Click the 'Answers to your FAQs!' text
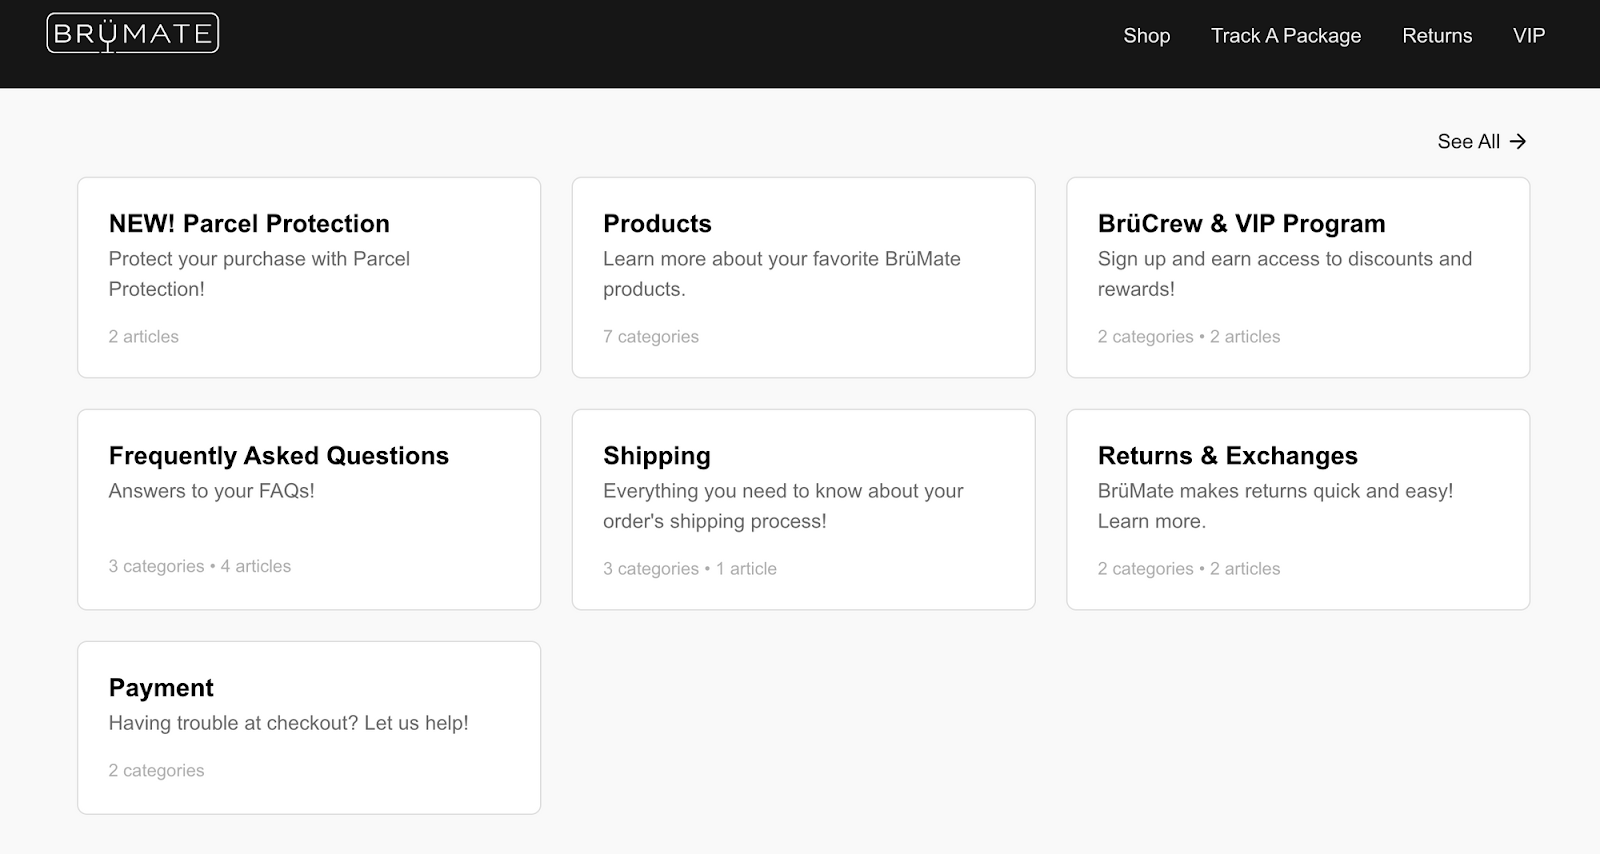The width and height of the screenshot is (1600, 854). point(212,491)
